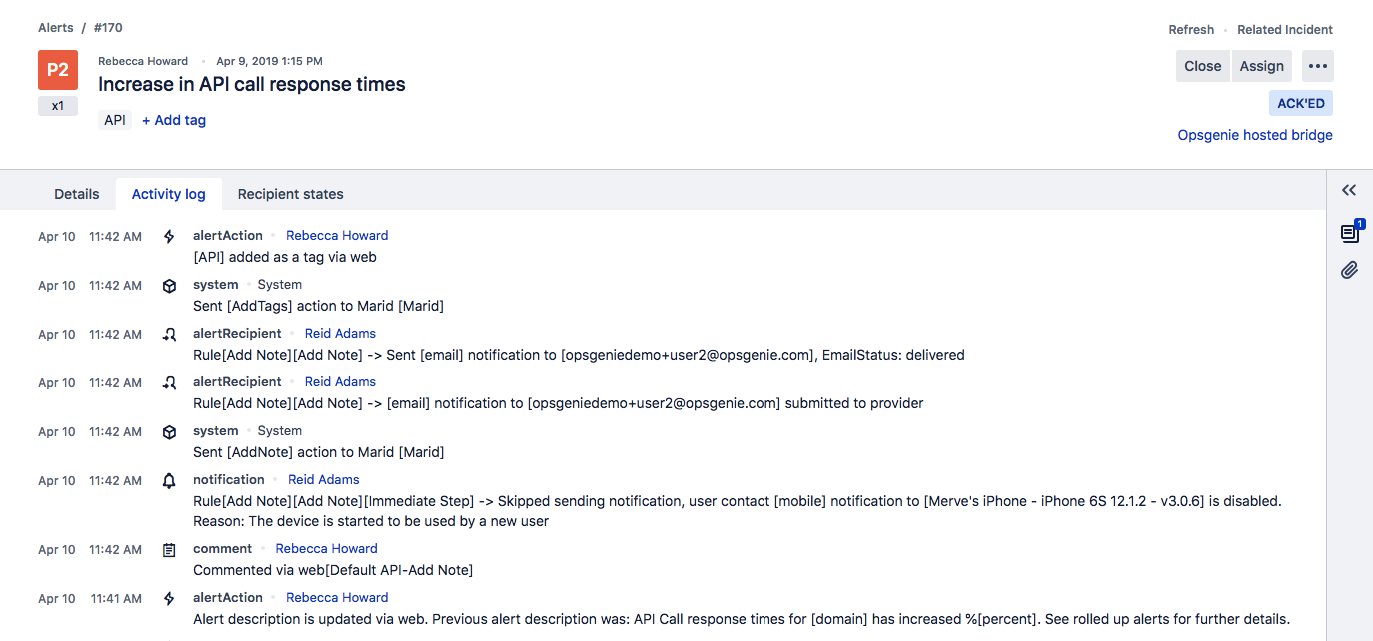The width and height of the screenshot is (1373, 641).
Task: Open the three-dot more actions menu
Action: (1317, 66)
